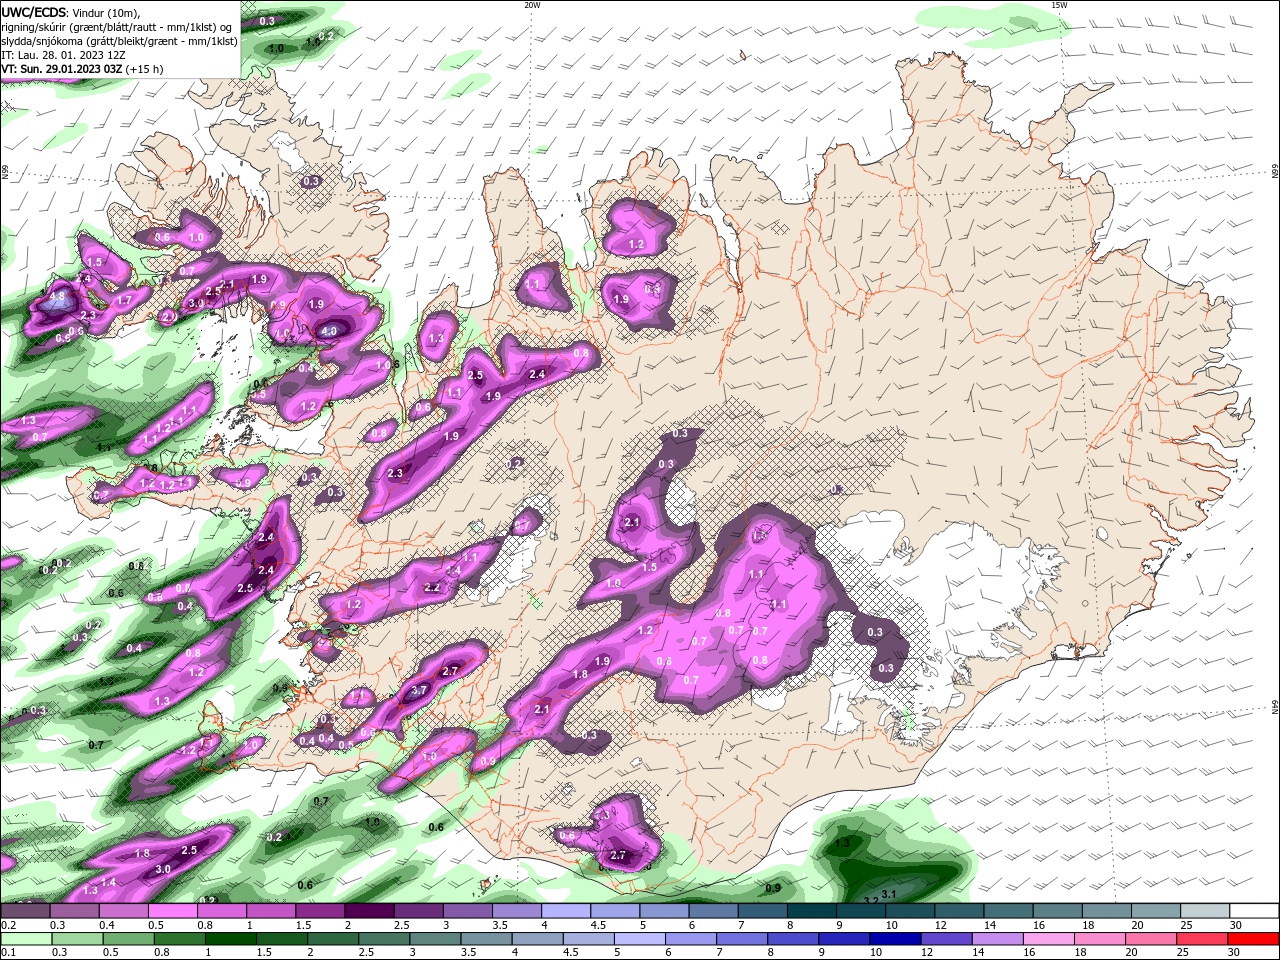Click the '4.8' precipitation value on the map

[x=57, y=297]
